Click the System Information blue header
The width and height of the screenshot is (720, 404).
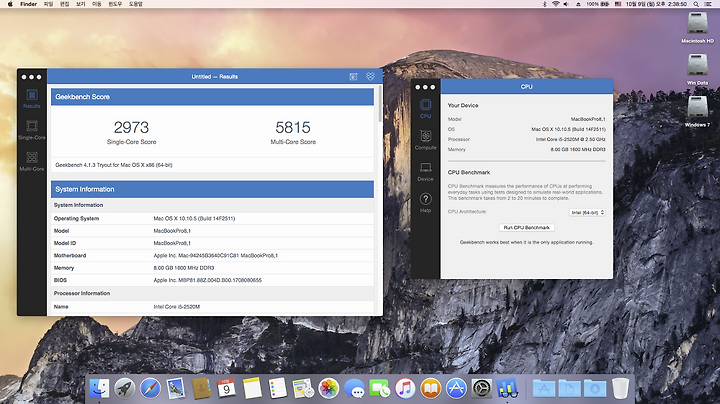(x=213, y=189)
